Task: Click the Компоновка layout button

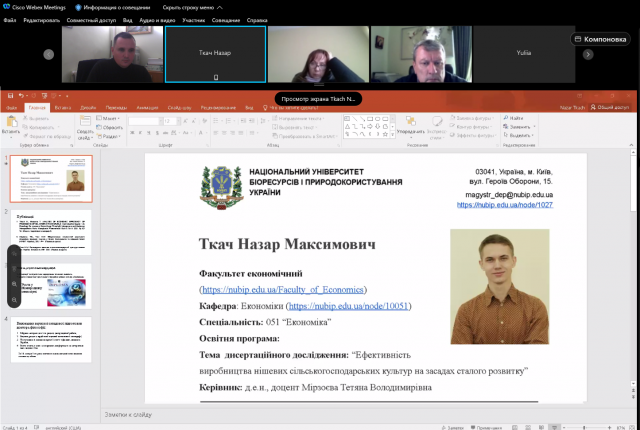Action: [600, 39]
